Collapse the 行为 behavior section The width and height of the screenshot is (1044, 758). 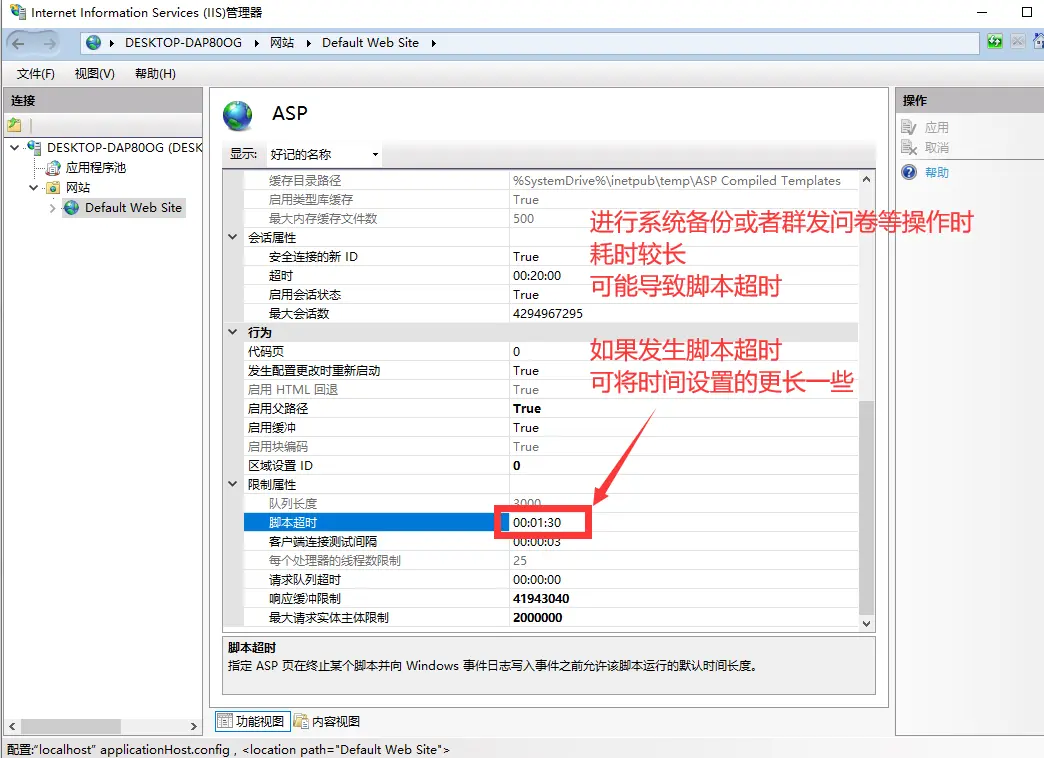(234, 333)
